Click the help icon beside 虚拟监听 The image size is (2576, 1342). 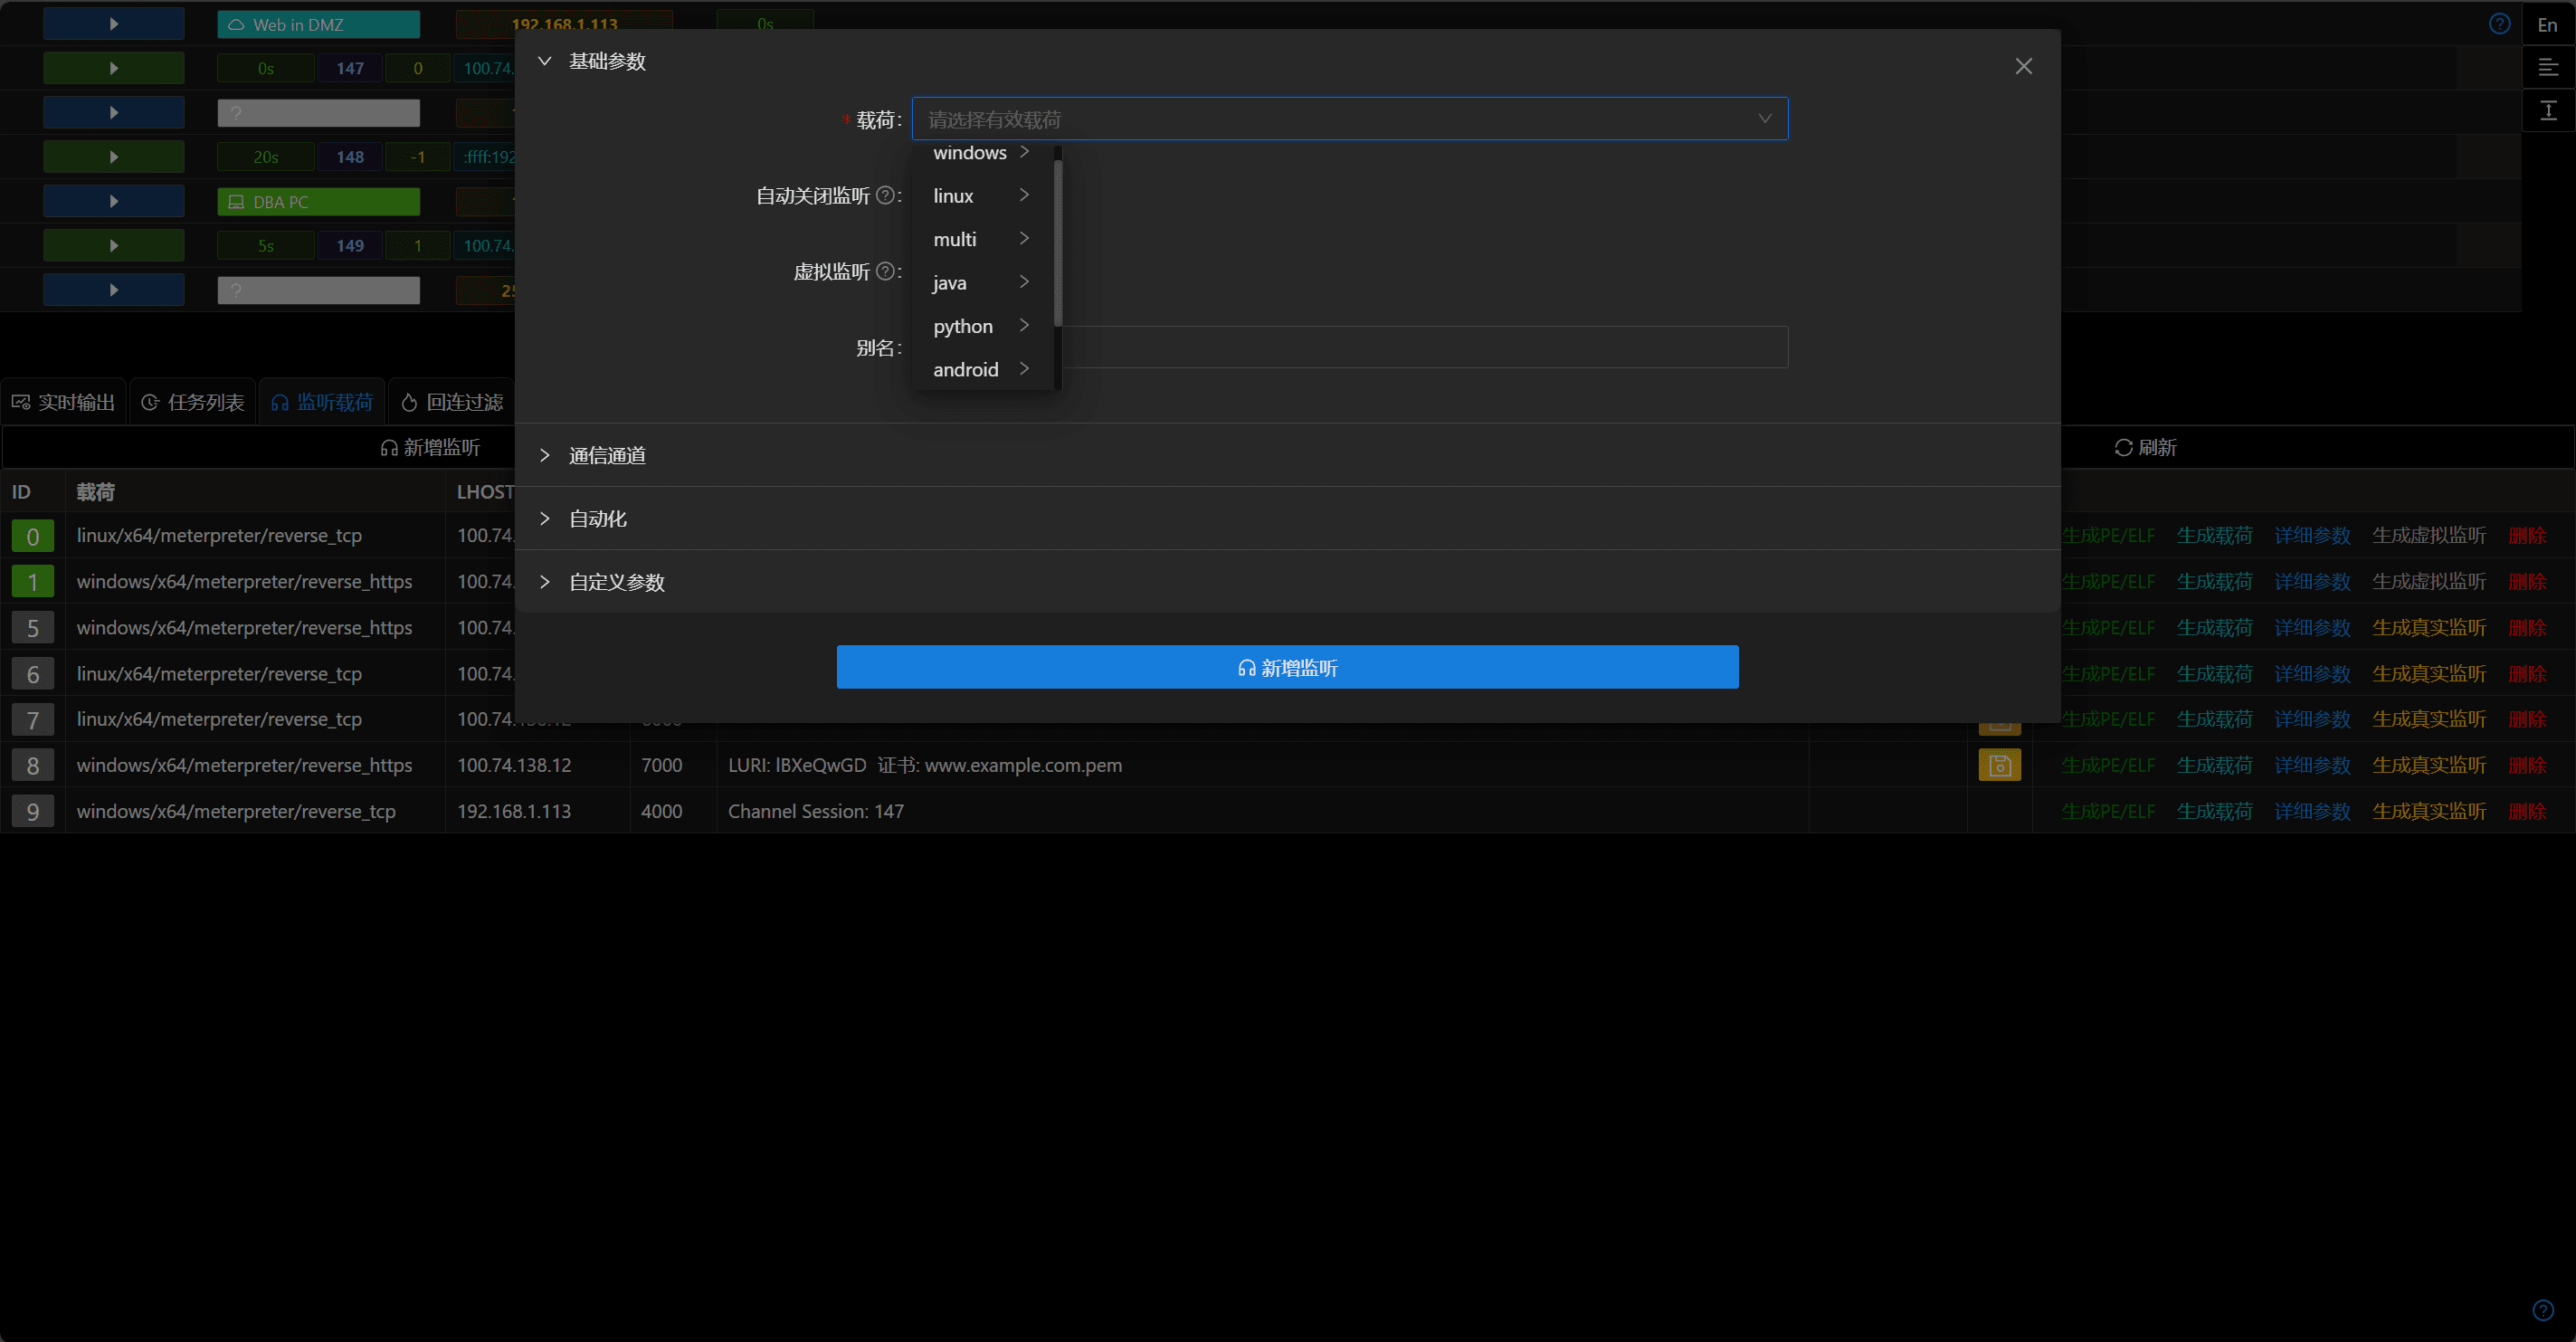885,271
